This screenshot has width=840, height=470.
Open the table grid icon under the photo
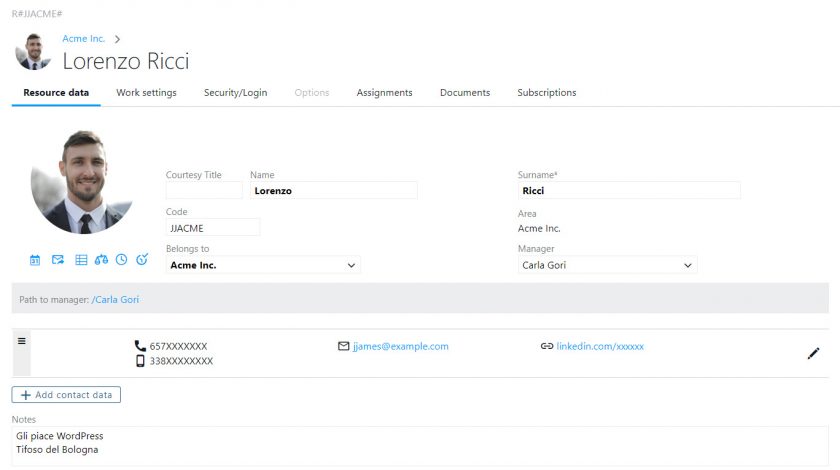pyautogui.click(x=81, y=260)
